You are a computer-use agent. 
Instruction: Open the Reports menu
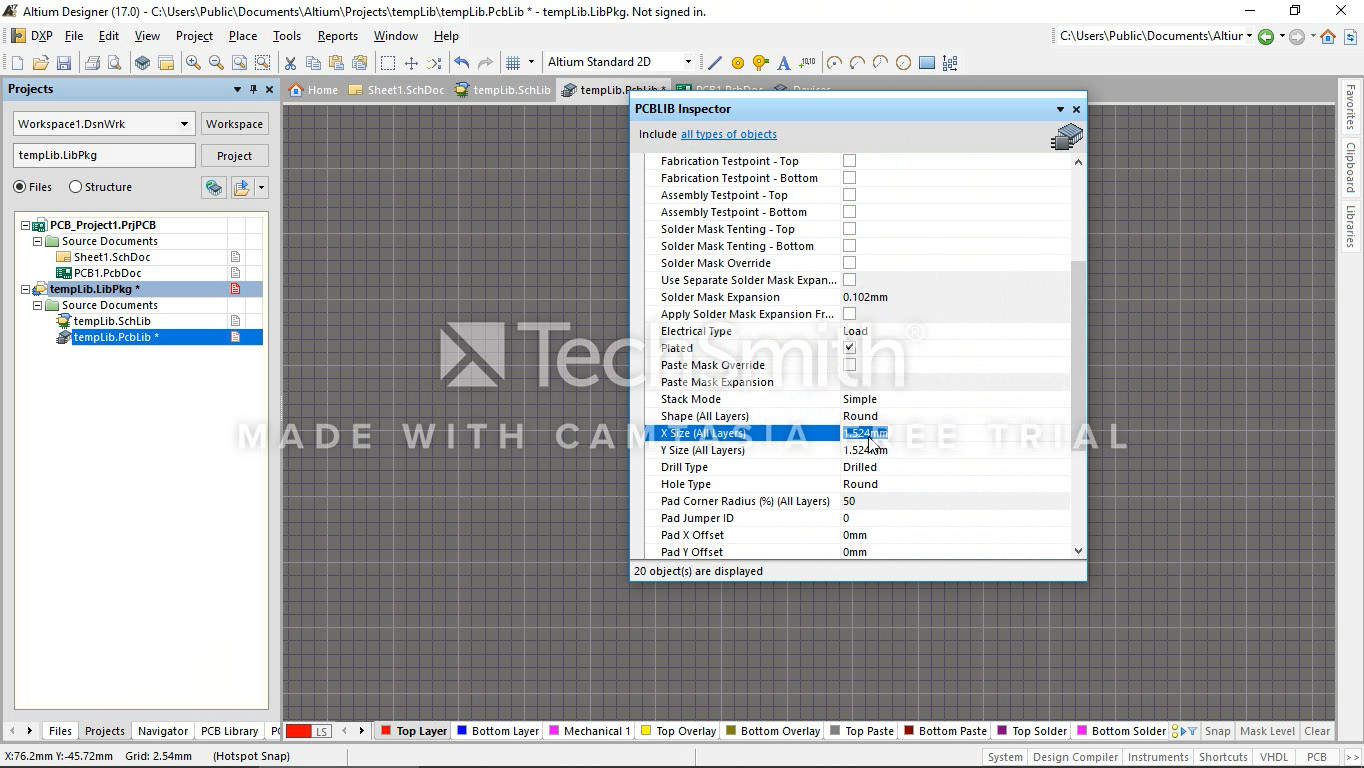[x=337, y=36]
